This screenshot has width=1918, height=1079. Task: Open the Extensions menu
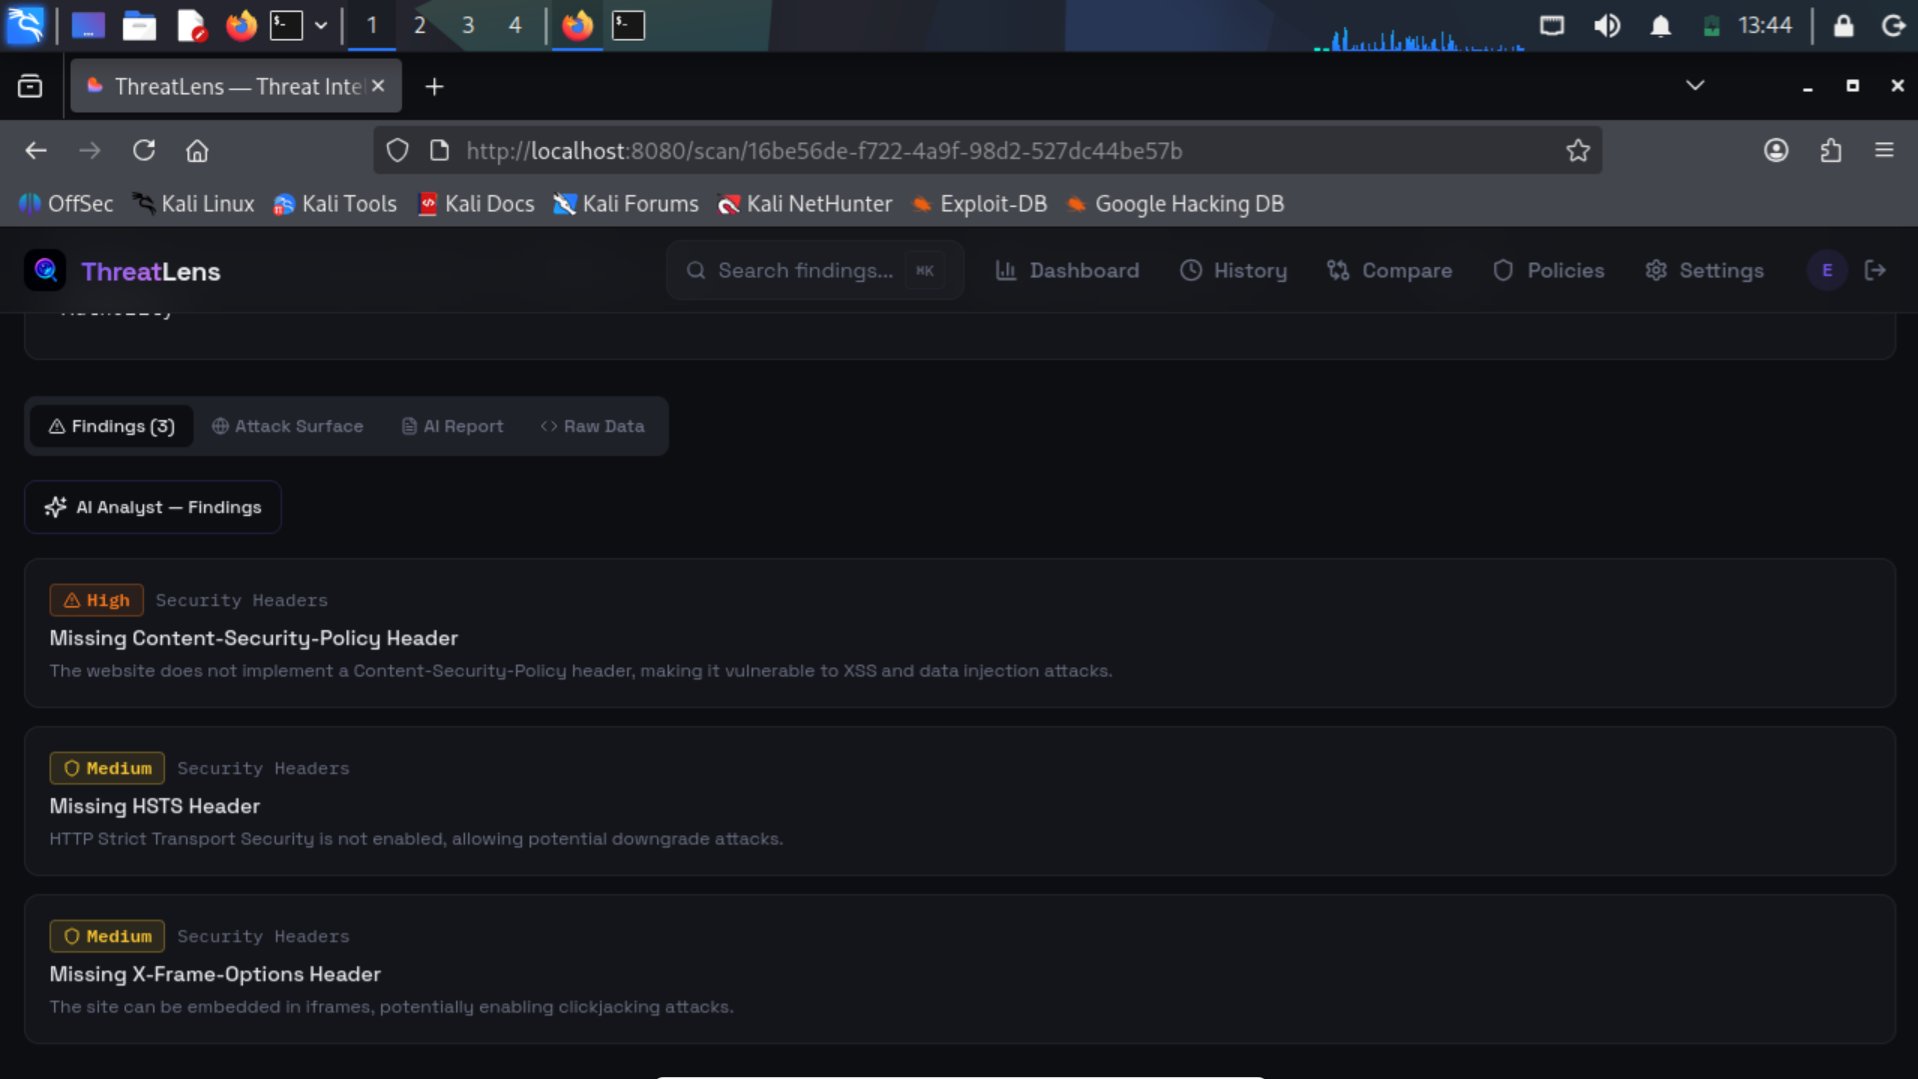(1831, 150)
